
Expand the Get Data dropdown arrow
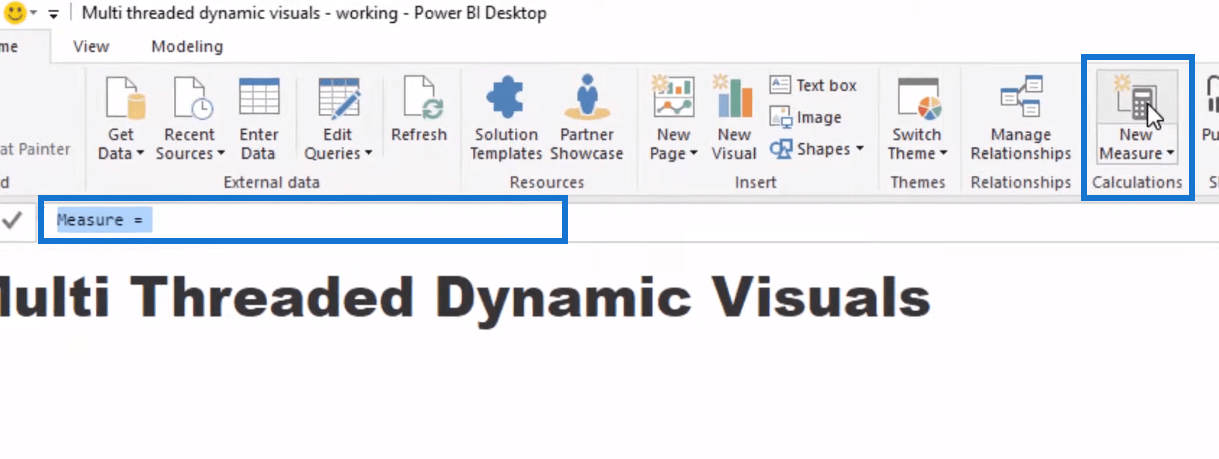140,154
